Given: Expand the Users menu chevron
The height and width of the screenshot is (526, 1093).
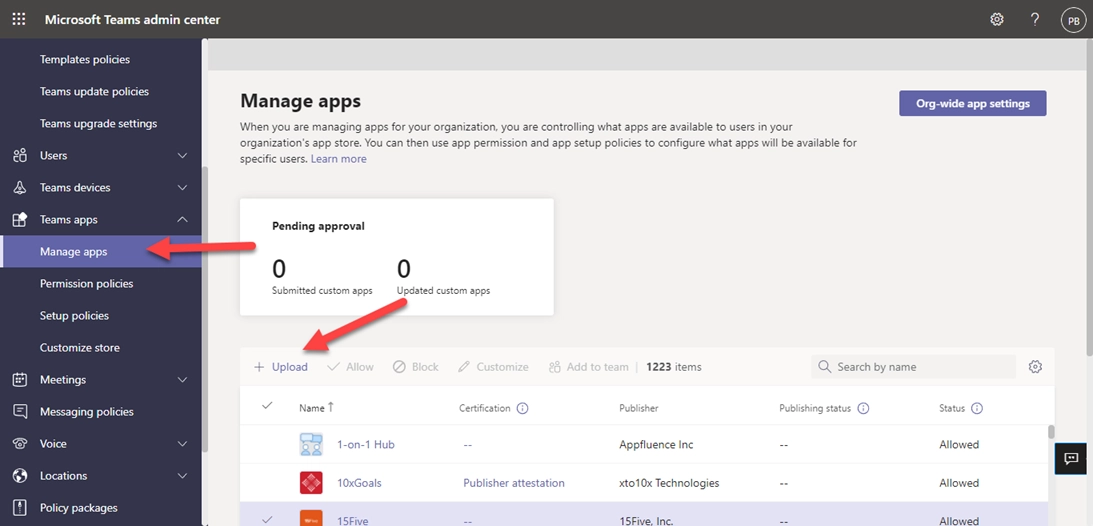Looking at the screenshot, I should click(x=183, y=155).
